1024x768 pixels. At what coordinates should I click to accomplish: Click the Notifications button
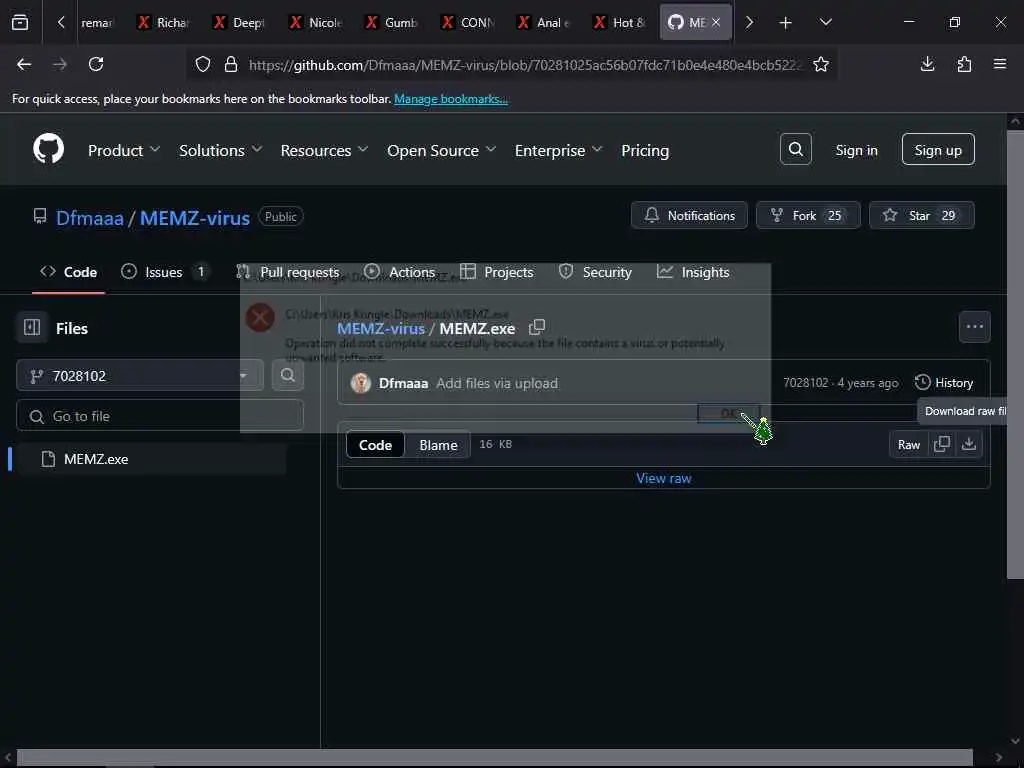click(689, 216)
